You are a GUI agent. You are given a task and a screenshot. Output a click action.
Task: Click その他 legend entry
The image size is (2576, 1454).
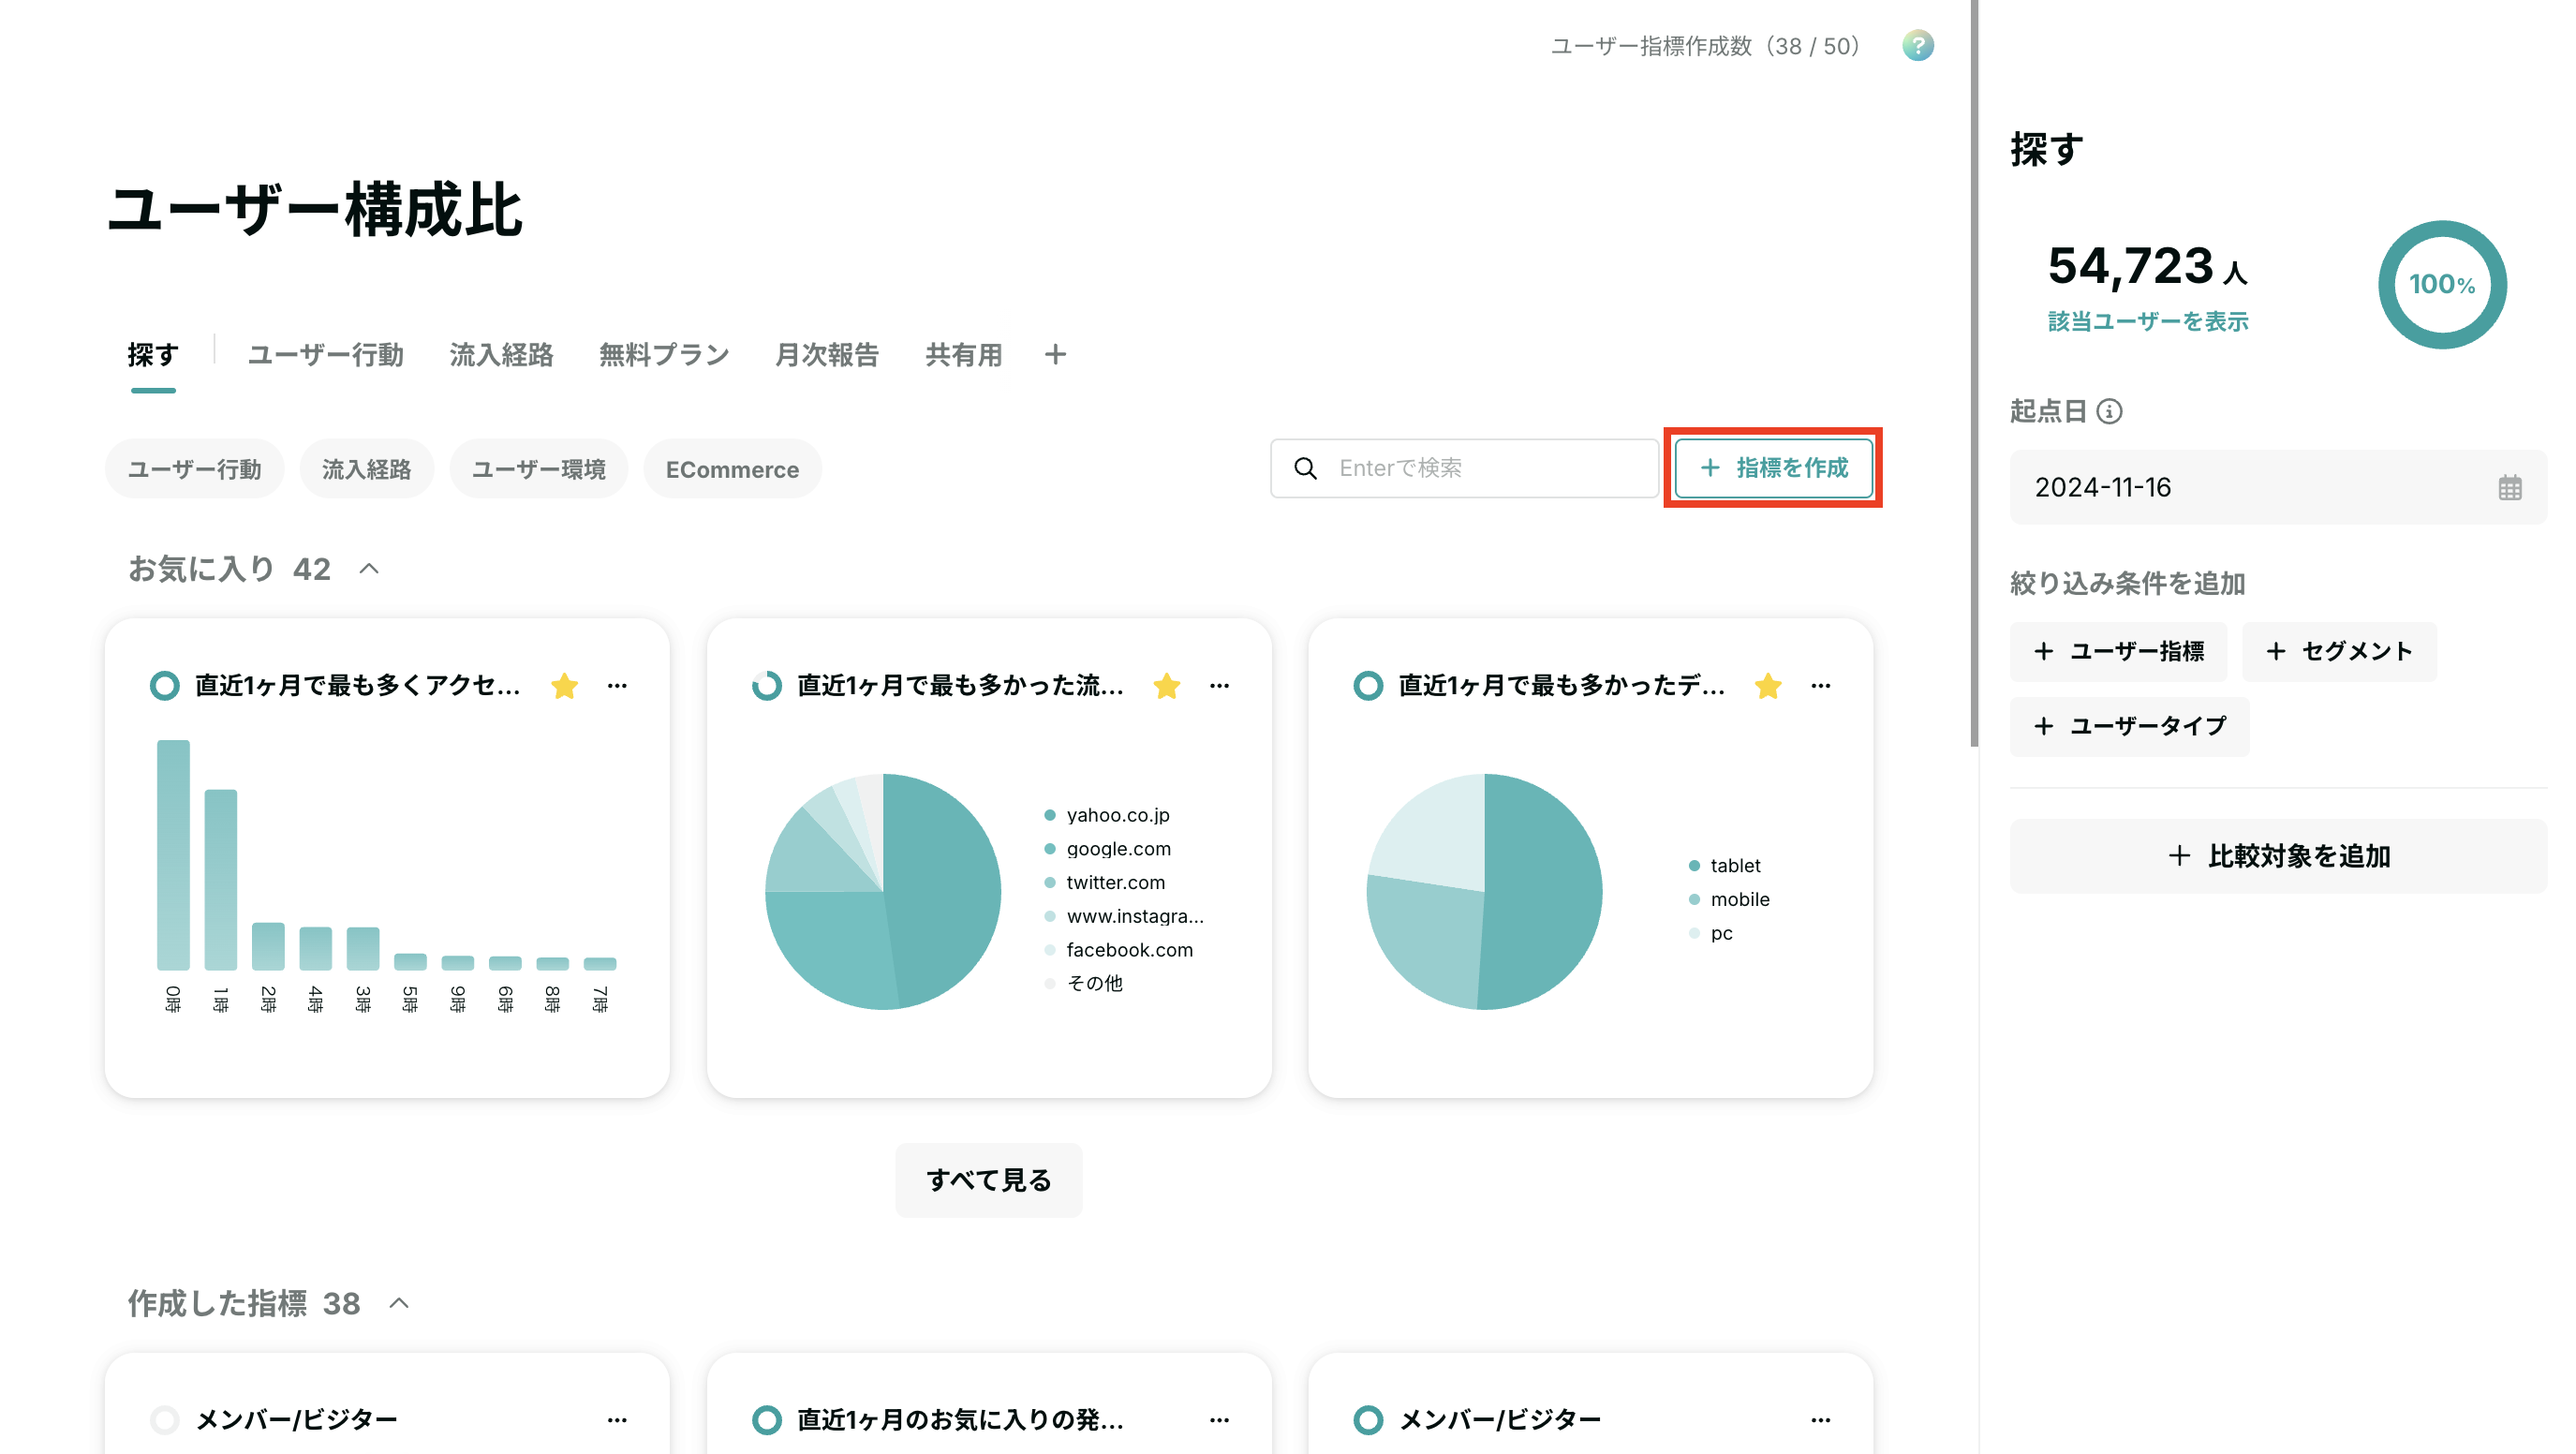(1084, 984)
